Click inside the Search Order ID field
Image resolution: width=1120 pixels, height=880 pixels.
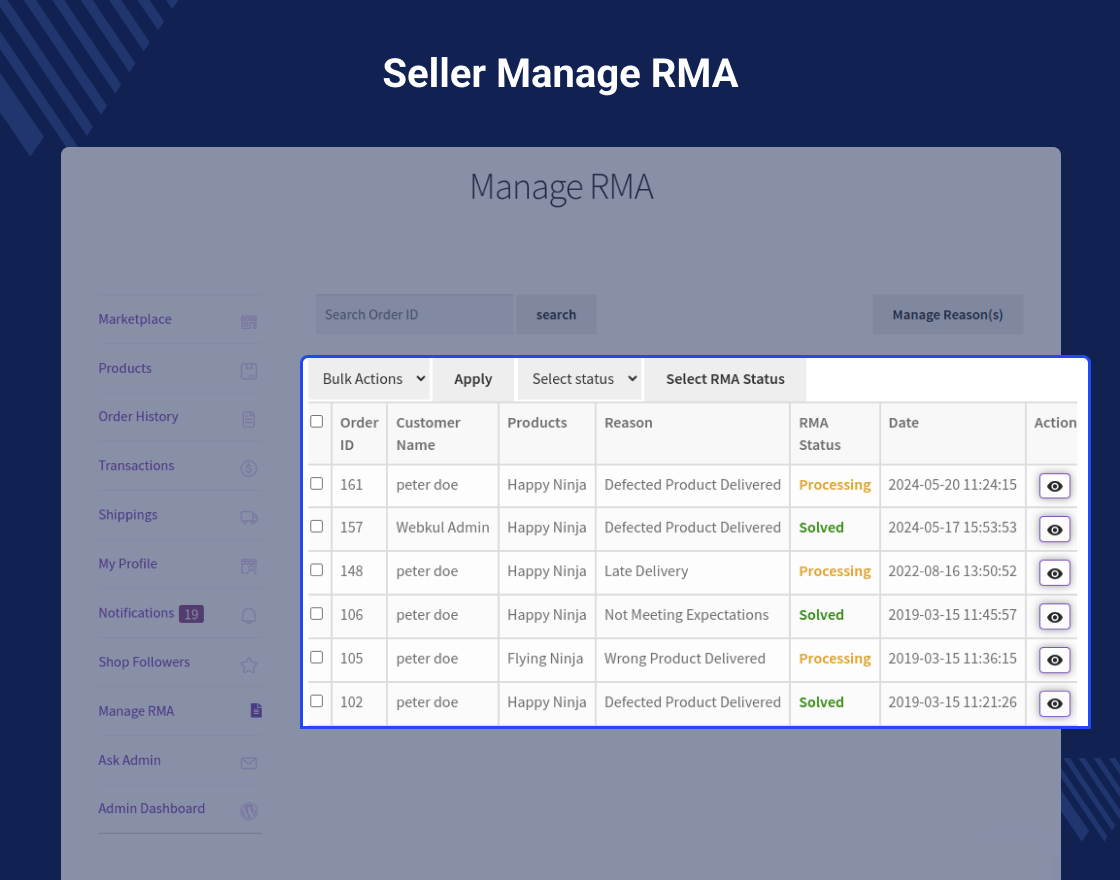[414, 314]
